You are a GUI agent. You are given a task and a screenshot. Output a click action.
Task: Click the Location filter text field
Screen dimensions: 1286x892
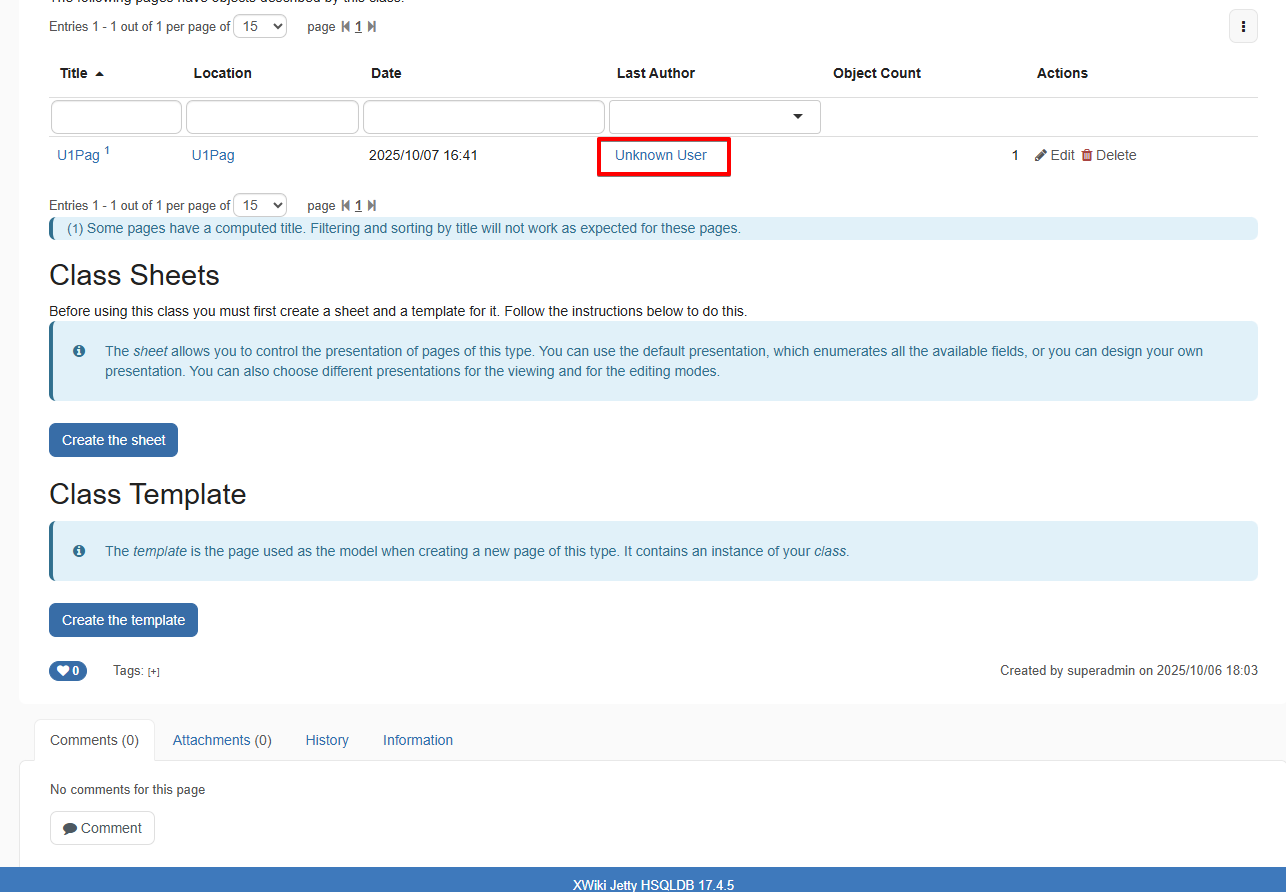272,117
